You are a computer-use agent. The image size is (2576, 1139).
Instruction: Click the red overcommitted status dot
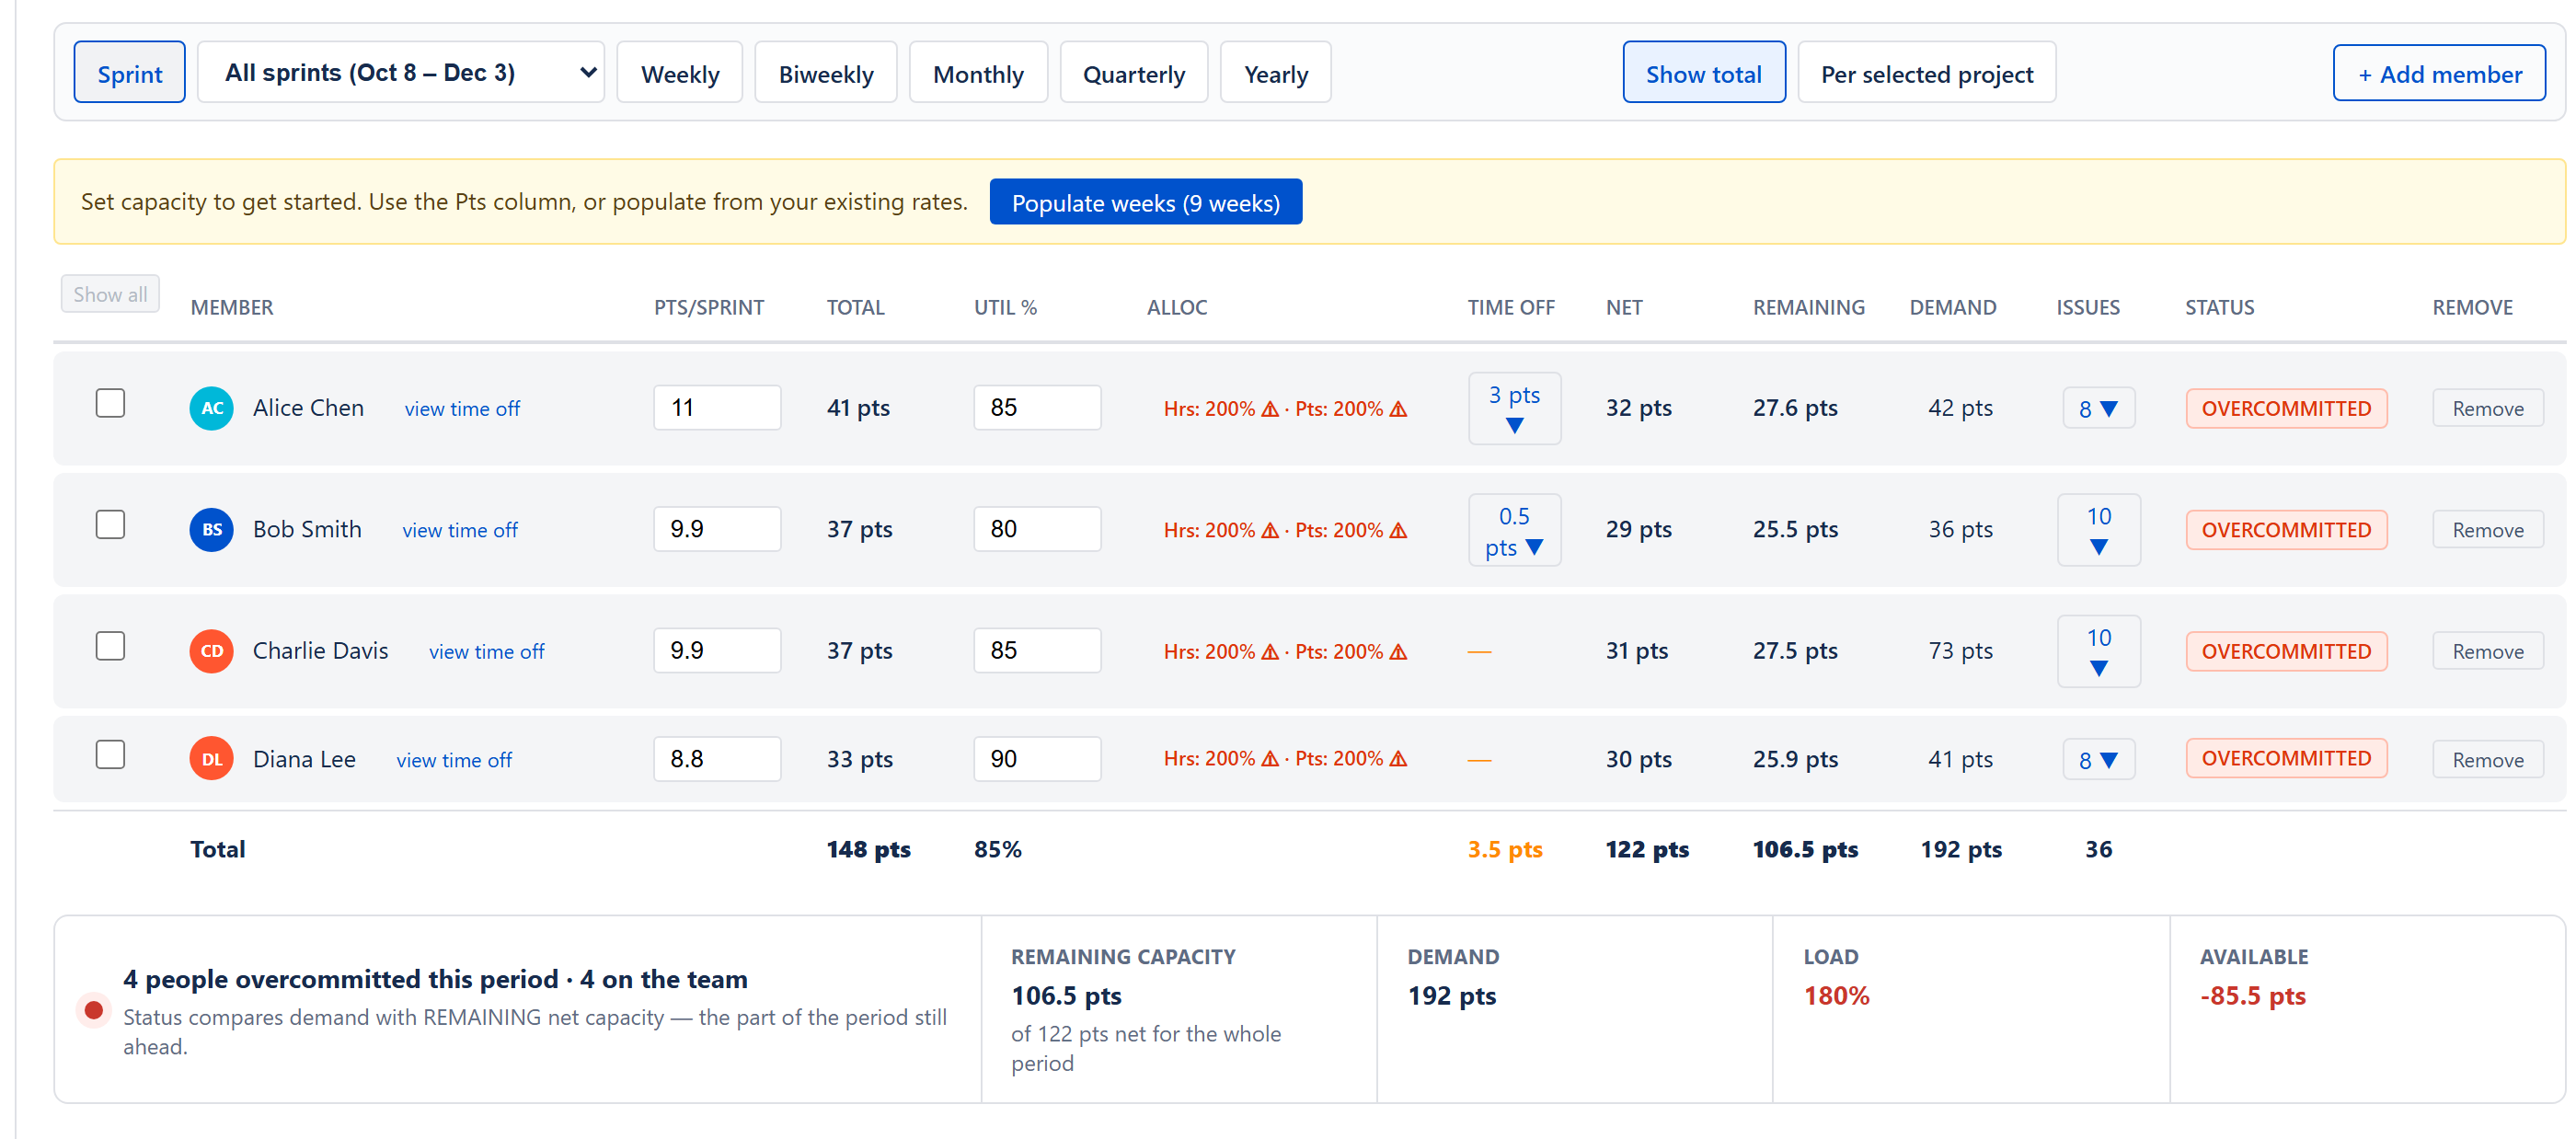[x=94, y=1010]
